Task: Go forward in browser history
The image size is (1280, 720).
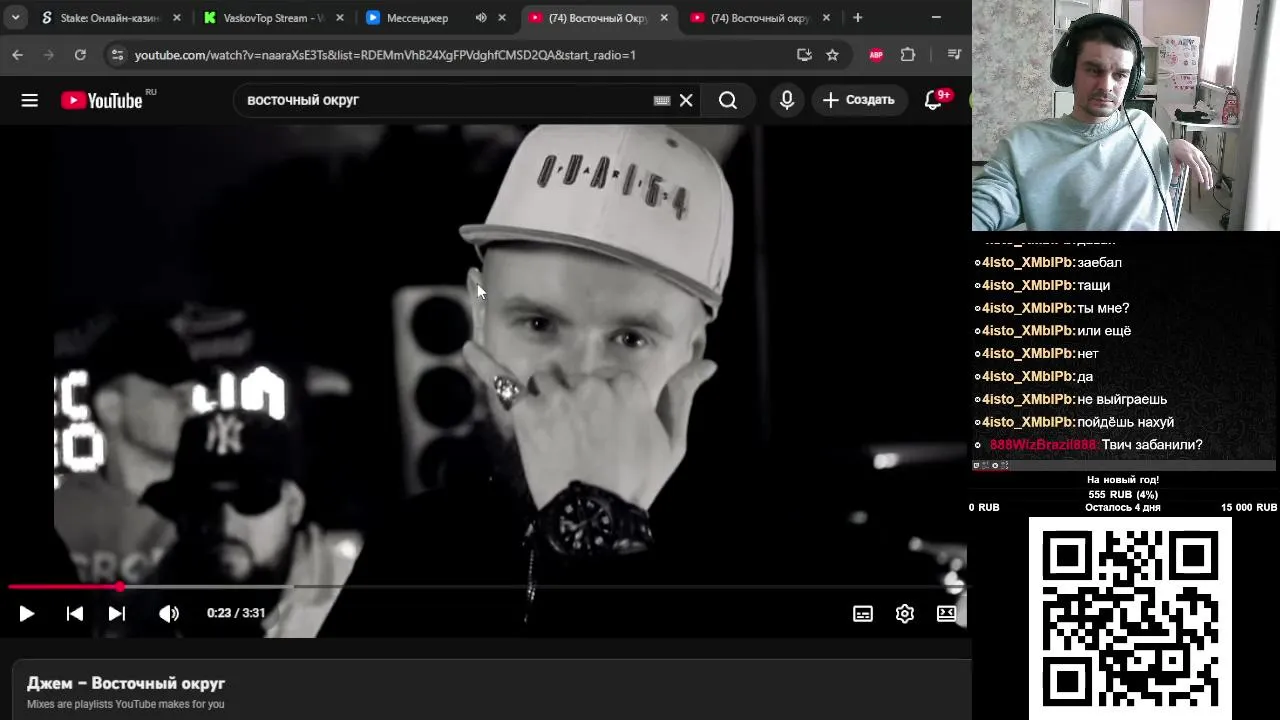Action: point(48,55)
